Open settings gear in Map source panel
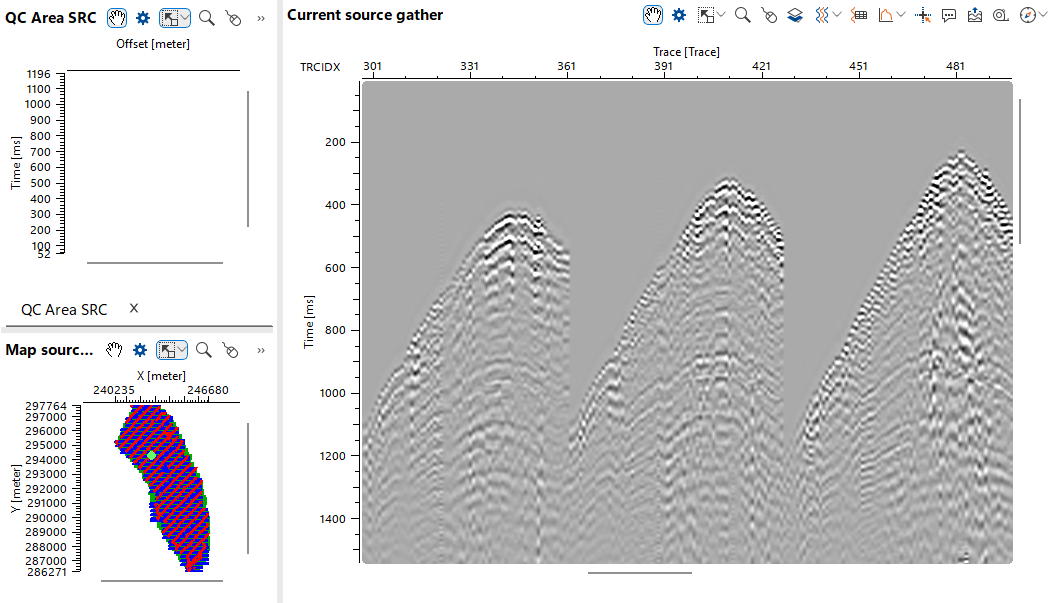 pyautogui.click(x=140, y=350)
